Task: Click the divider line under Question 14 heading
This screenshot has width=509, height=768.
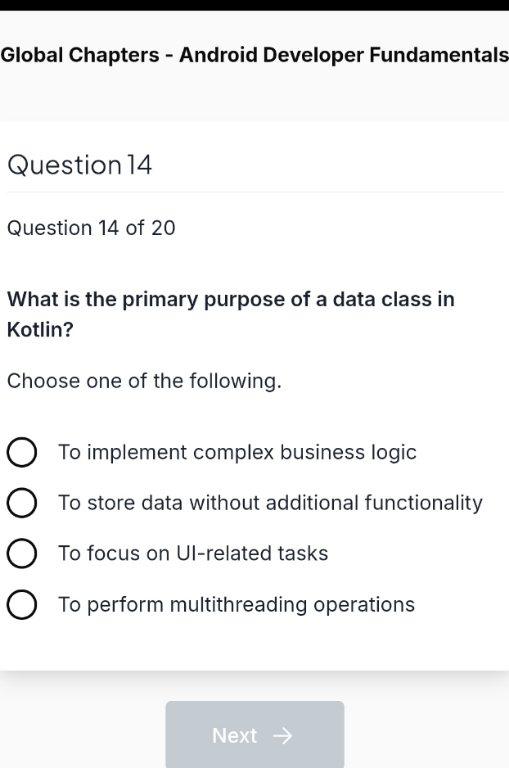Action: click(x=254, y=192)
